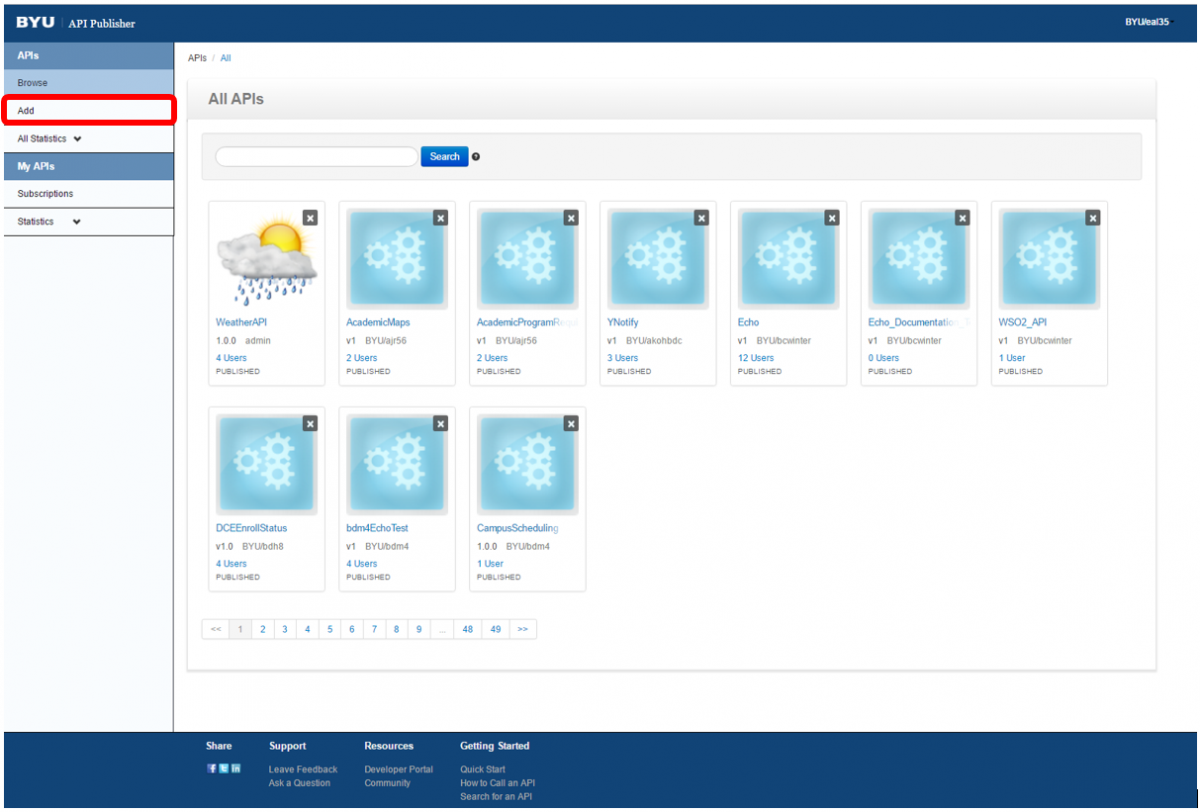Click the blue Search button
1200x812 pixels.
pos(444,157)
